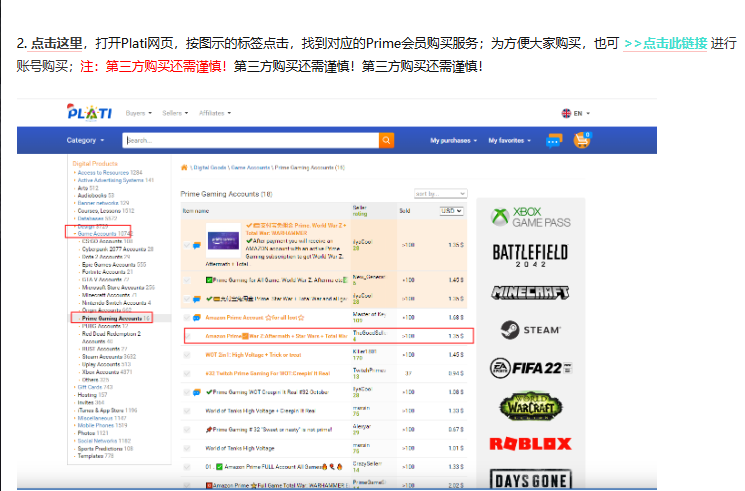Tick checkbox for first Prime World War Z item
This screenshot has height=491, width=745.
(x=187, y=245)
